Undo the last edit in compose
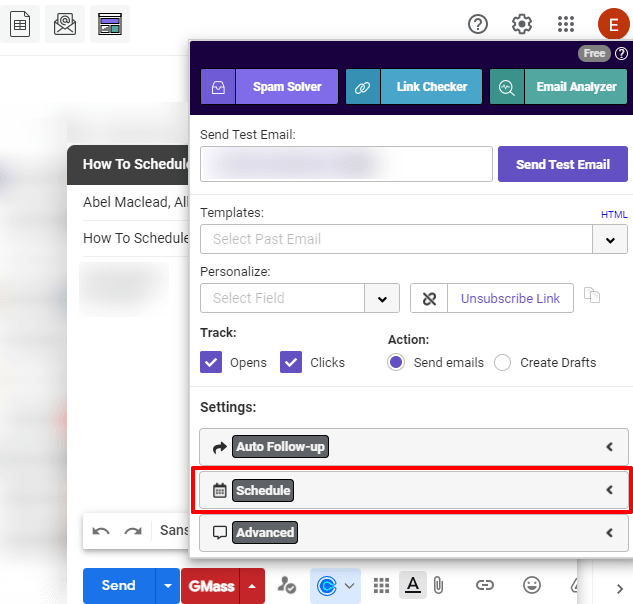 coord(101,531)
